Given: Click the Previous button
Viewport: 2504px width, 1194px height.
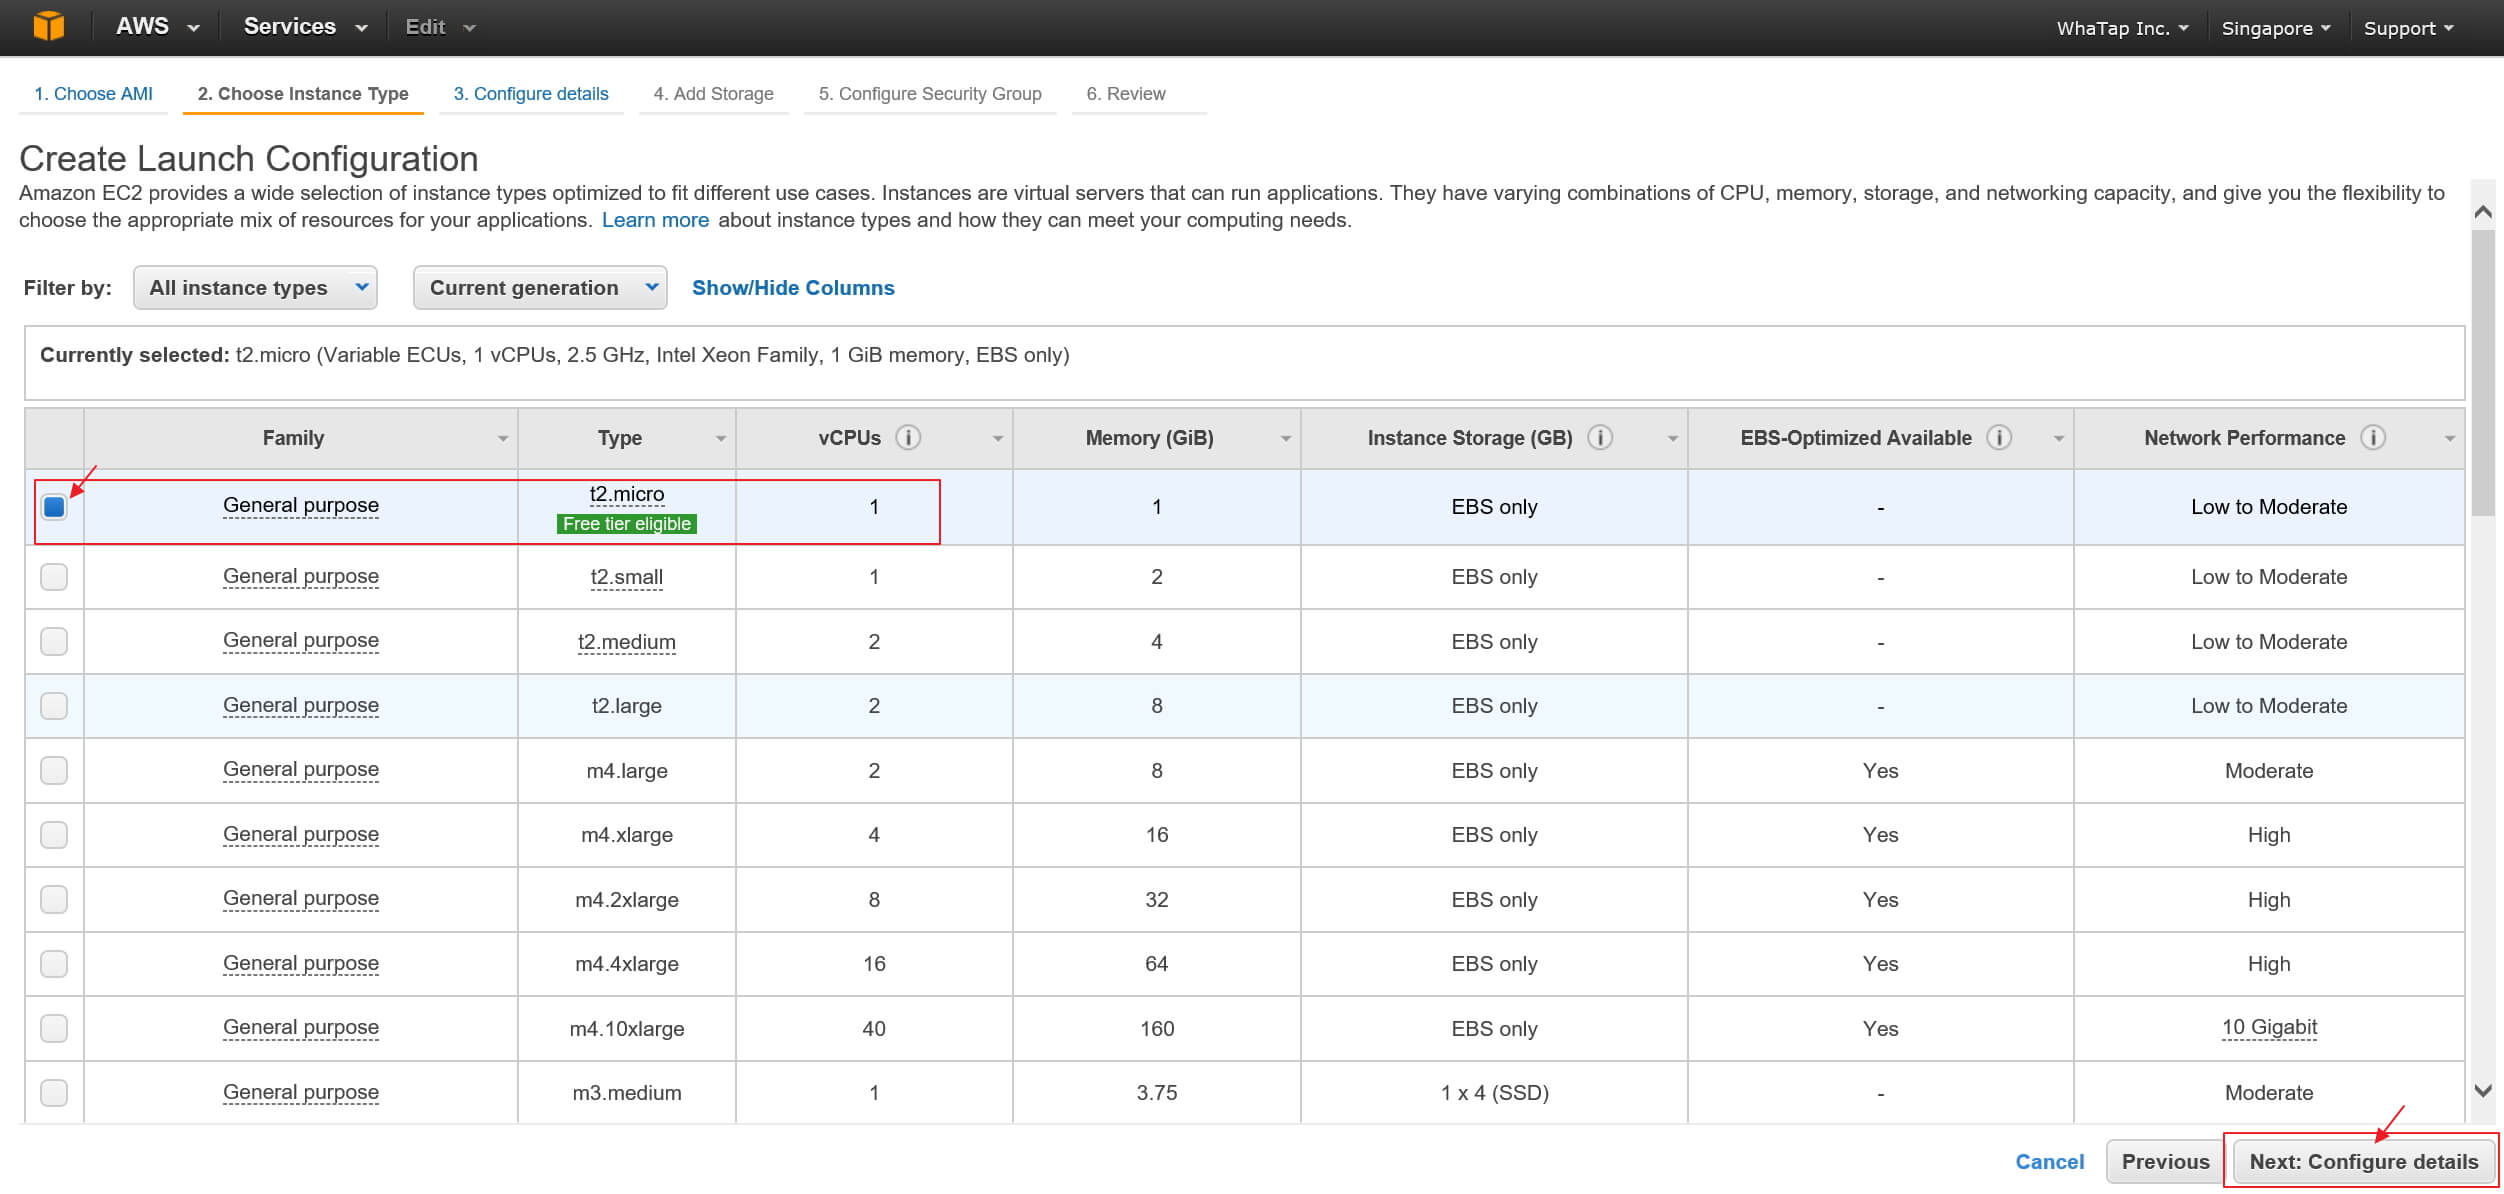Looking at the screenshot, I should pos(2166,1162).
